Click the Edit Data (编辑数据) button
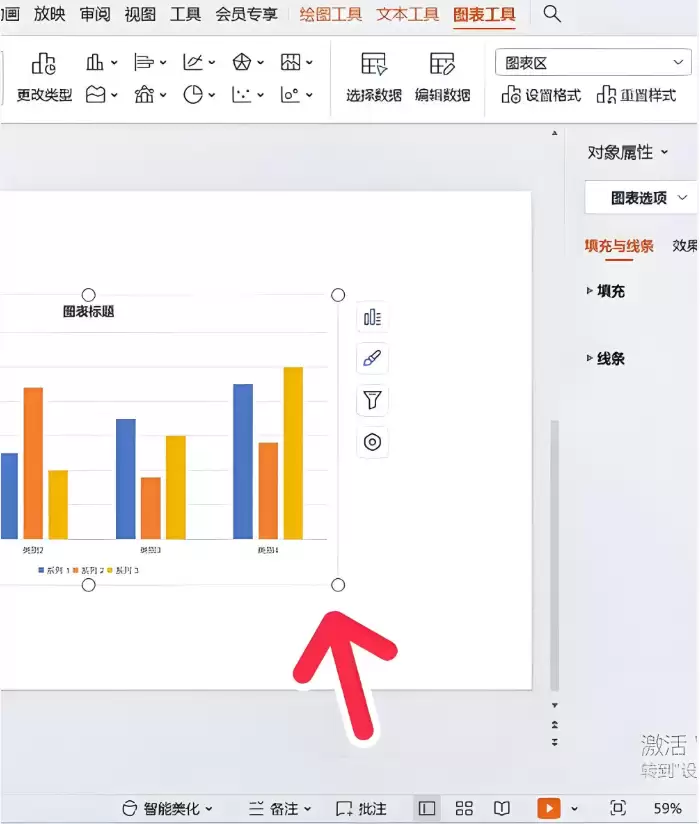 click(442, 78)
